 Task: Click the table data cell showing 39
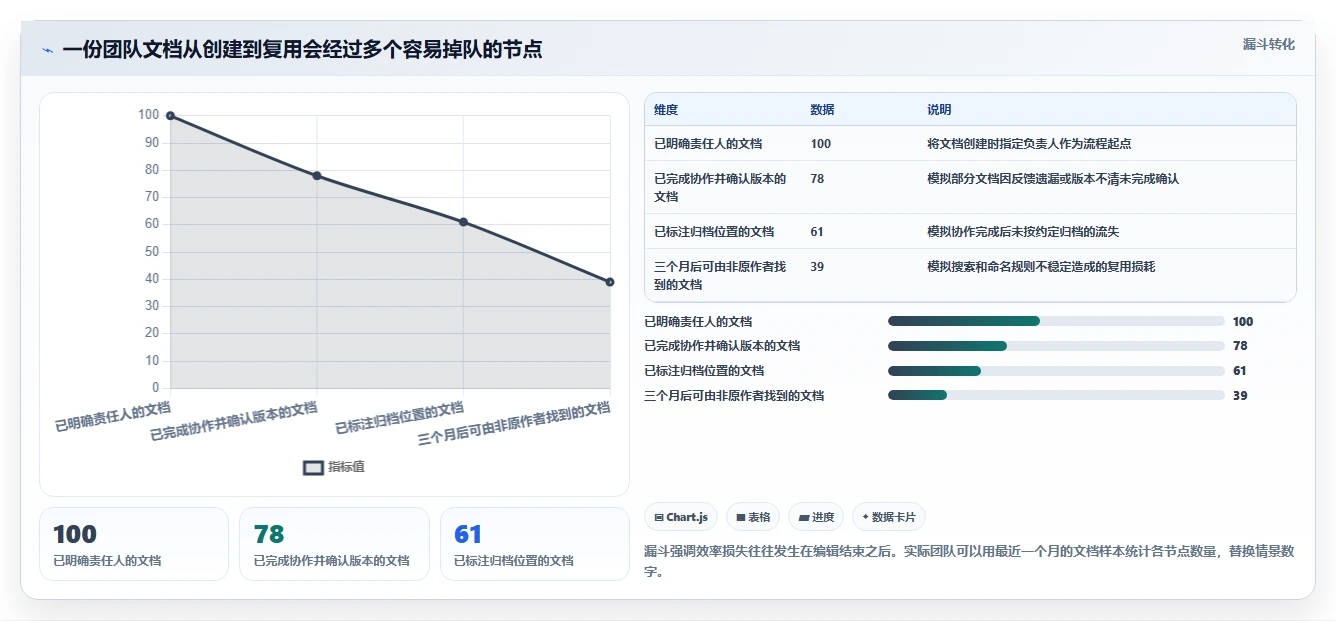pyautogui.click(x=817, y=267)
